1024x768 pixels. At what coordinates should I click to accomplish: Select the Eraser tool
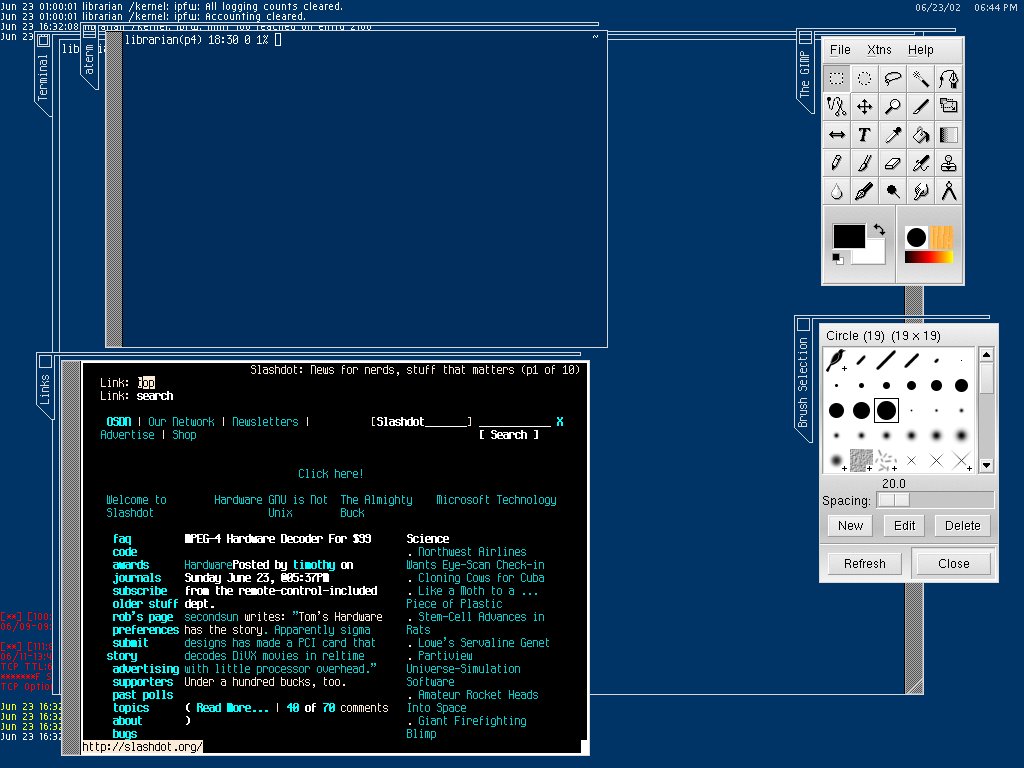893,163
